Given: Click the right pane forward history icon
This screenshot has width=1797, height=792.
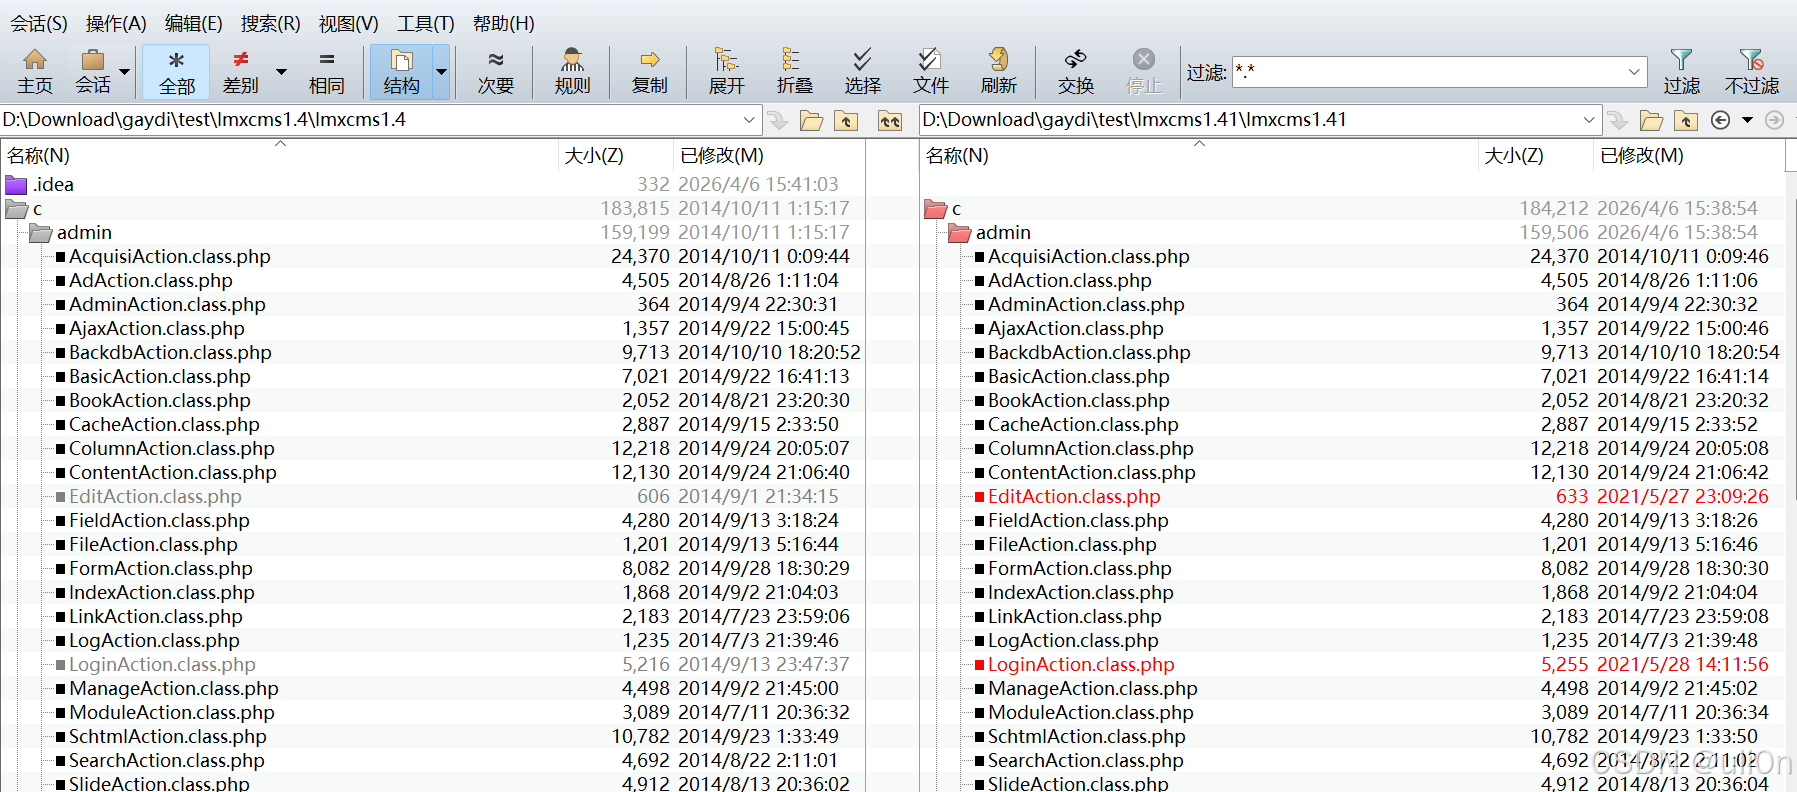Looking at the screenshot, I should coord(1774,120).
